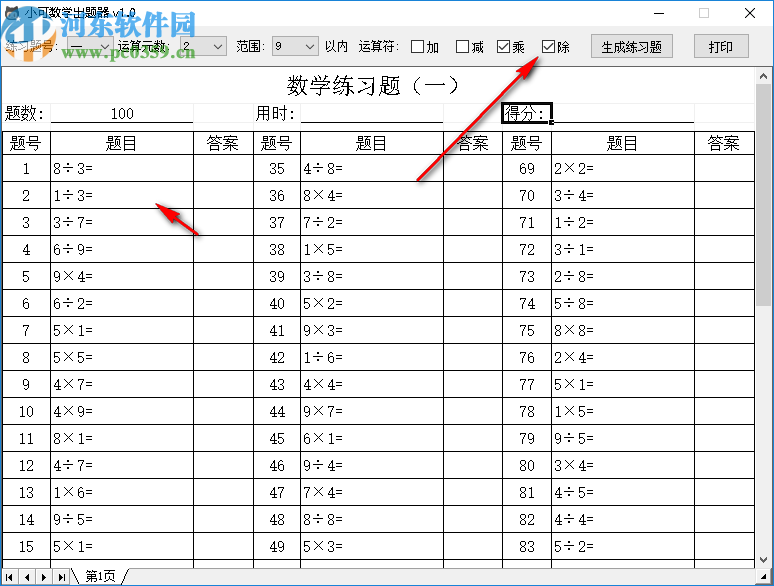Open the 练习题号 dropdown
774x586 pixels.
tap(90, 46)
